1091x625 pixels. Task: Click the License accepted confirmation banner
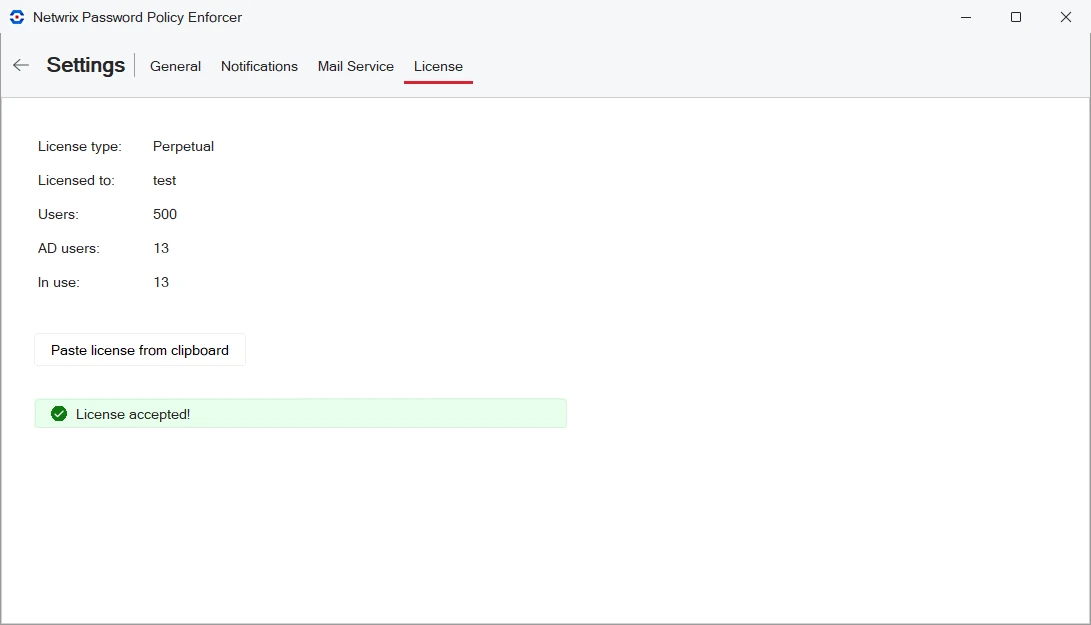tap(300, 413)
